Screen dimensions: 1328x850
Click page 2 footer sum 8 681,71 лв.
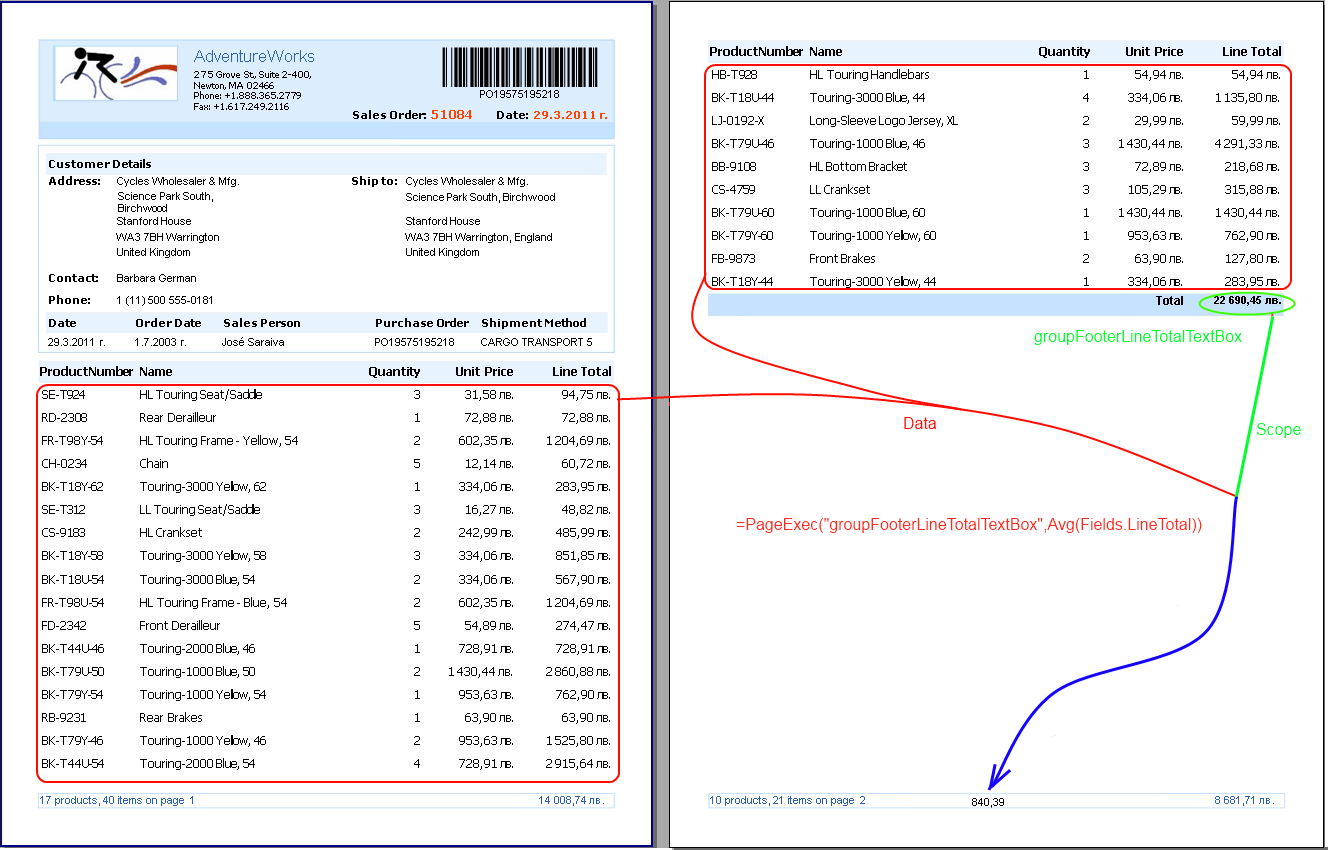pos(1245,800)
